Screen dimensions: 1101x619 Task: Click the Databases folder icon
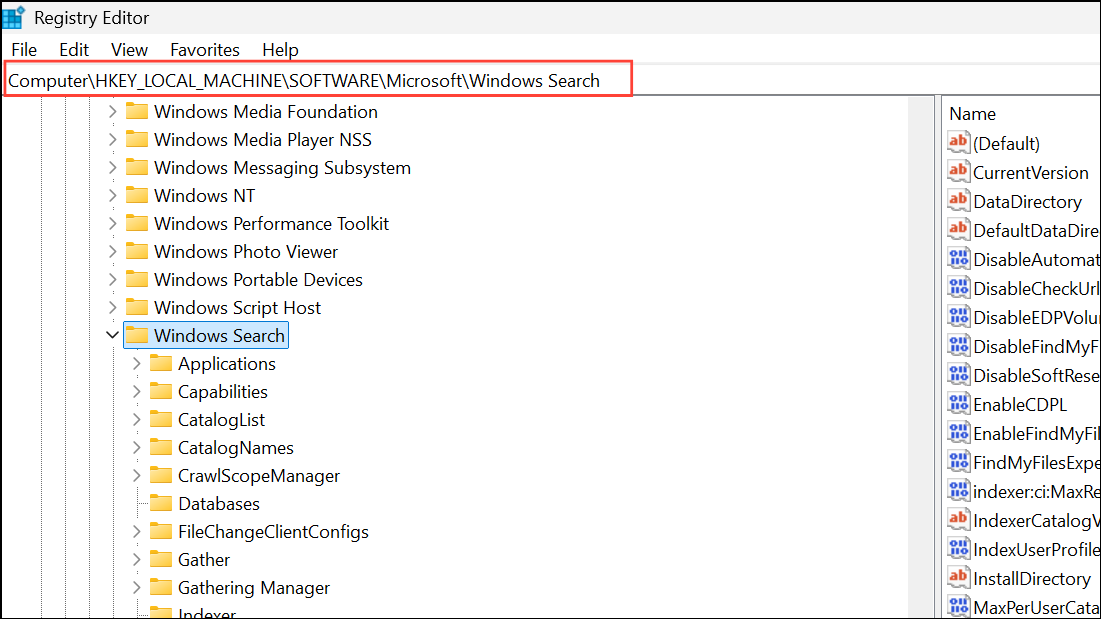pos(161,503)
